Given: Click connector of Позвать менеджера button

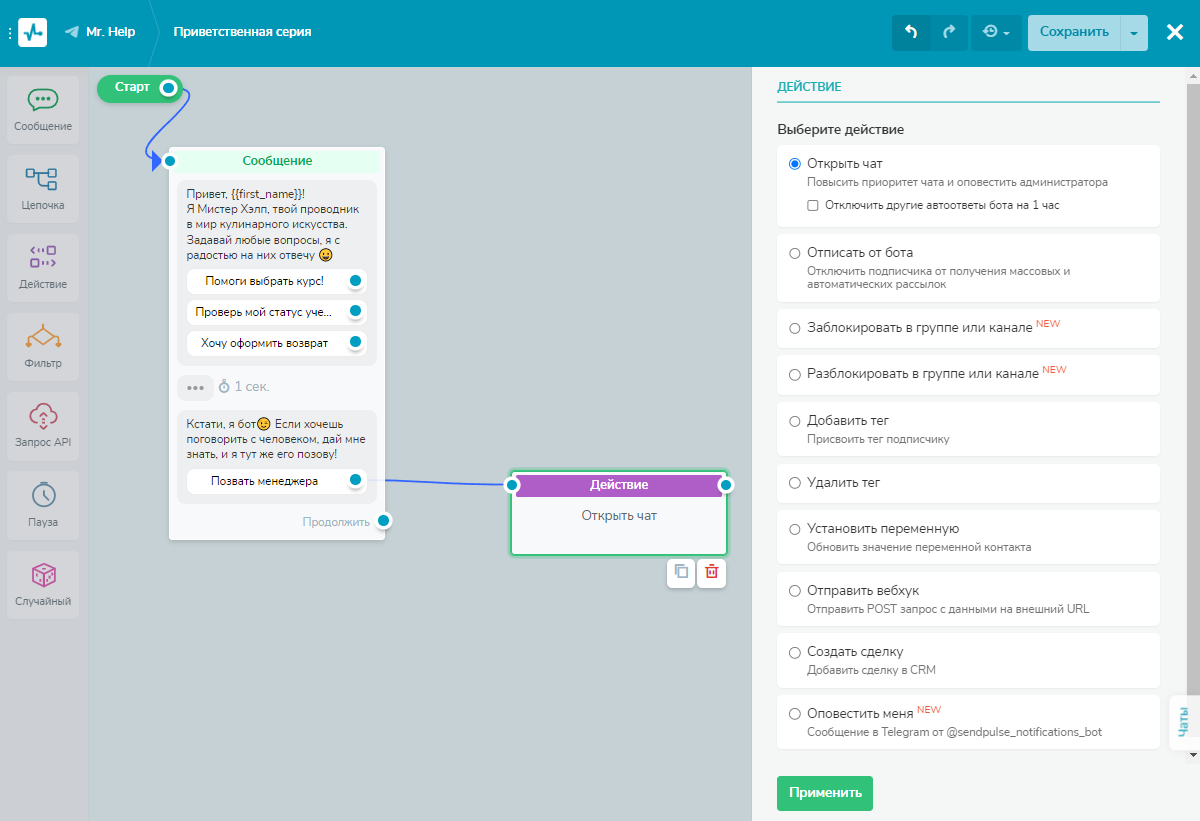Looking at the screenshot, I should [355, 481].
